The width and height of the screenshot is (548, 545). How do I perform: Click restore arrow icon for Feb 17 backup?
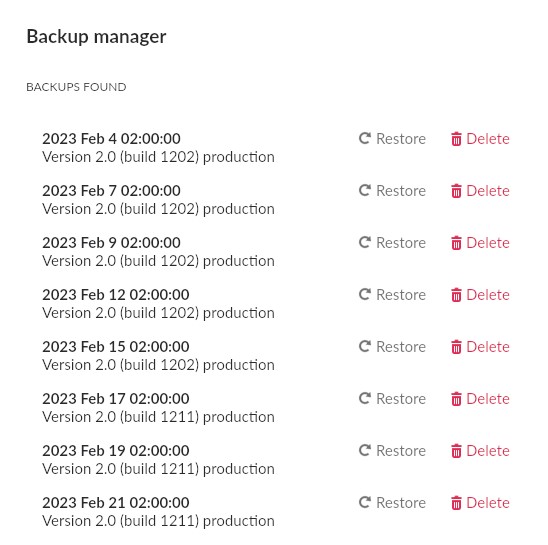[x=365, y=398]
